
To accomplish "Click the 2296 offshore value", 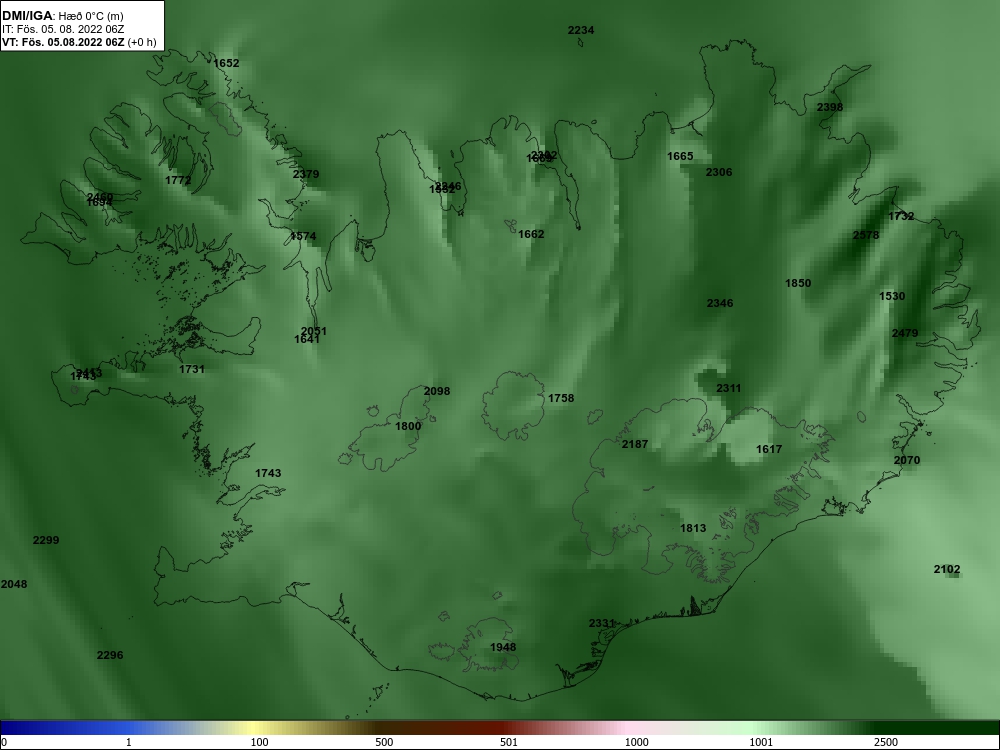I will click(x=110, y=655).
